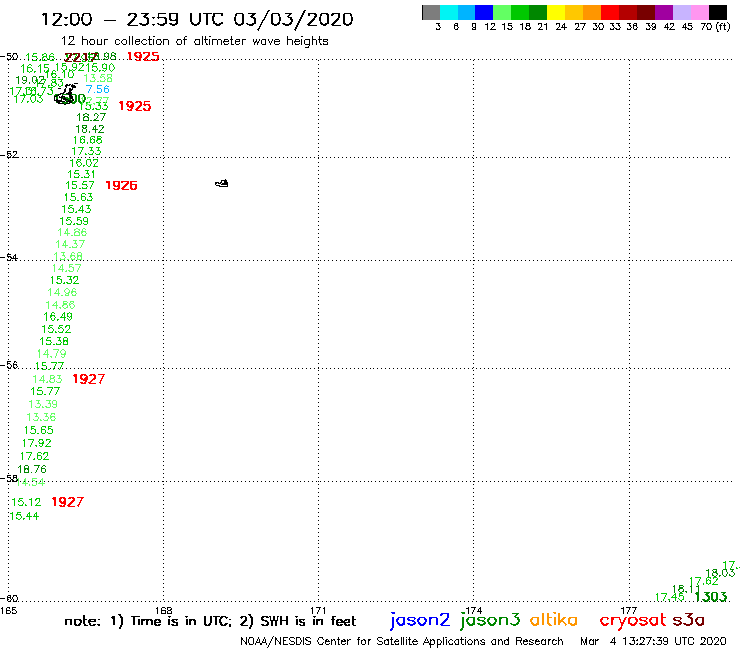The image size is (740, 650).
Task: Select the red cryosat label
Action: tap(633, 620)
